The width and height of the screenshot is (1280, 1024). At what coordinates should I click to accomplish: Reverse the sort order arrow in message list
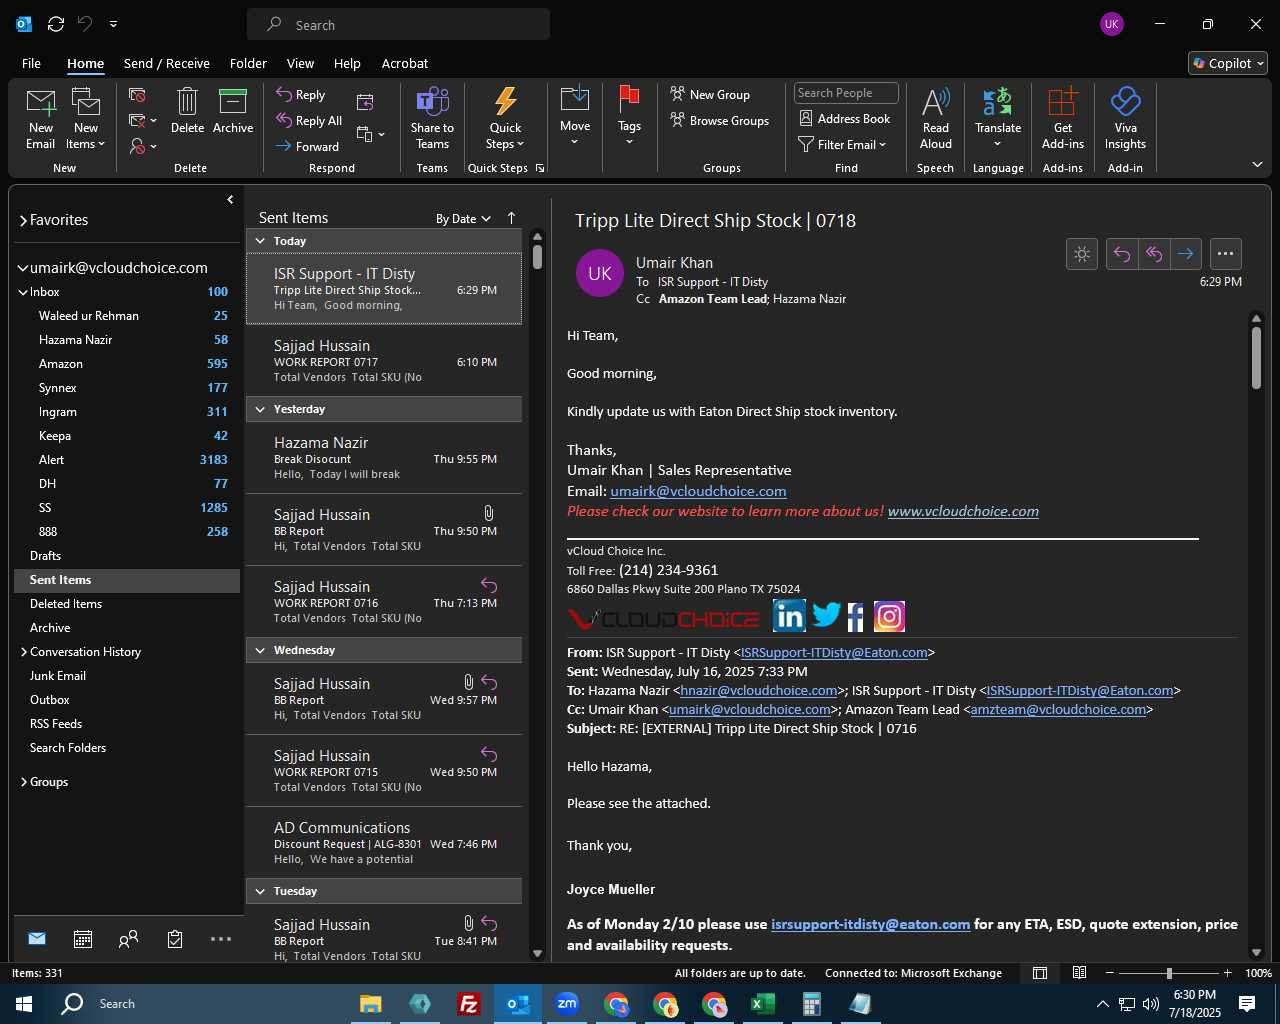[x=511, y=218]
